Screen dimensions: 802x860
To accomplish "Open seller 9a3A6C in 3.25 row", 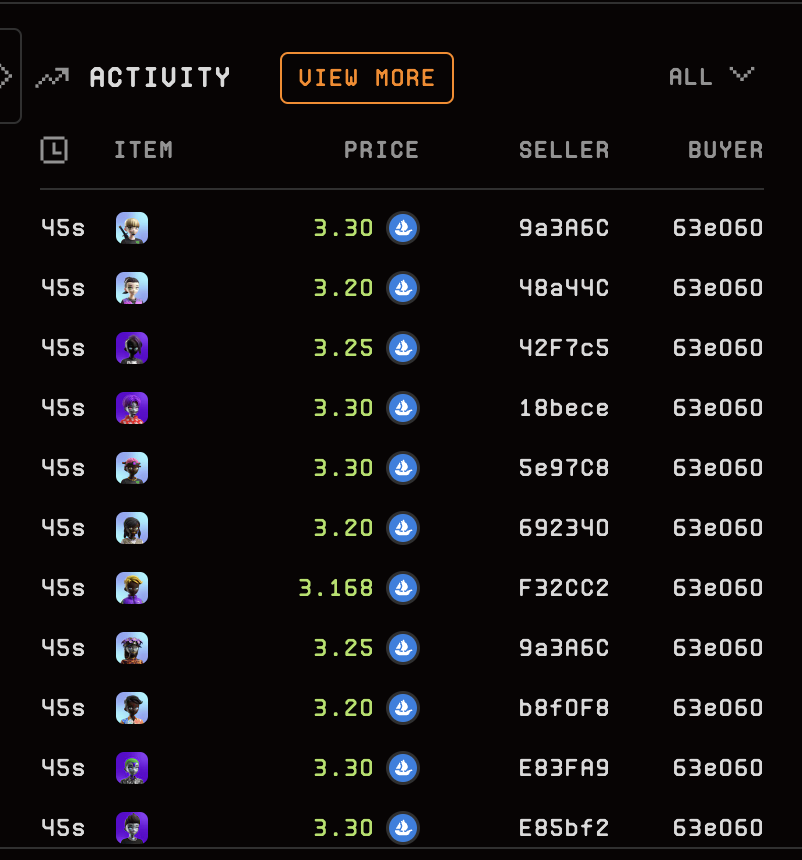I will [564, 648].
